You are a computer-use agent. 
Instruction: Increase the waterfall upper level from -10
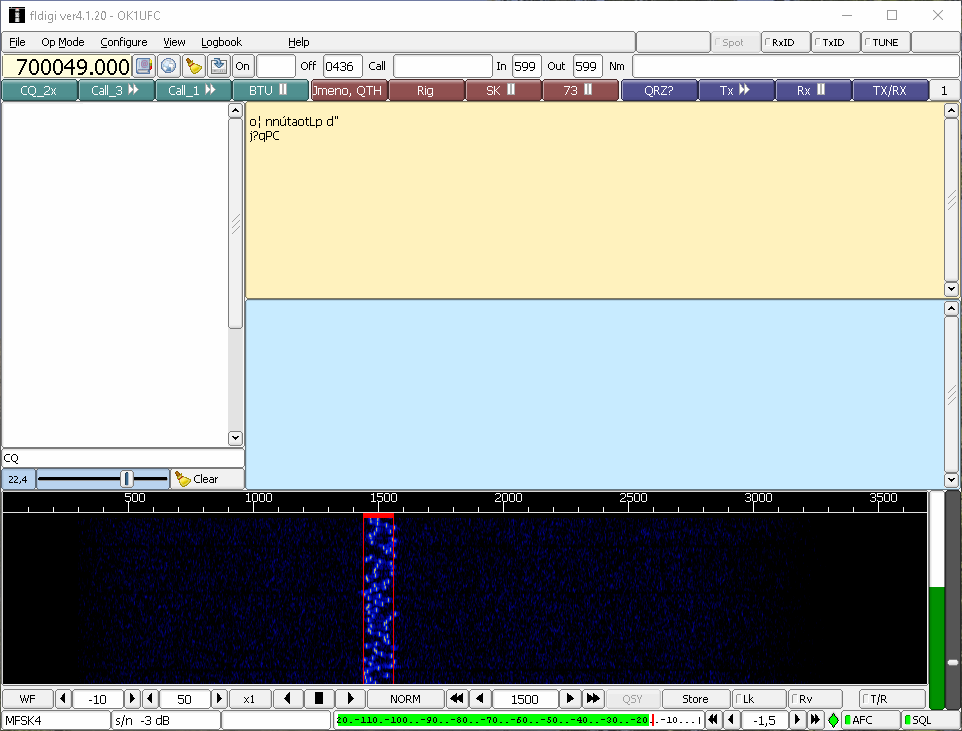tap(132, 699)
